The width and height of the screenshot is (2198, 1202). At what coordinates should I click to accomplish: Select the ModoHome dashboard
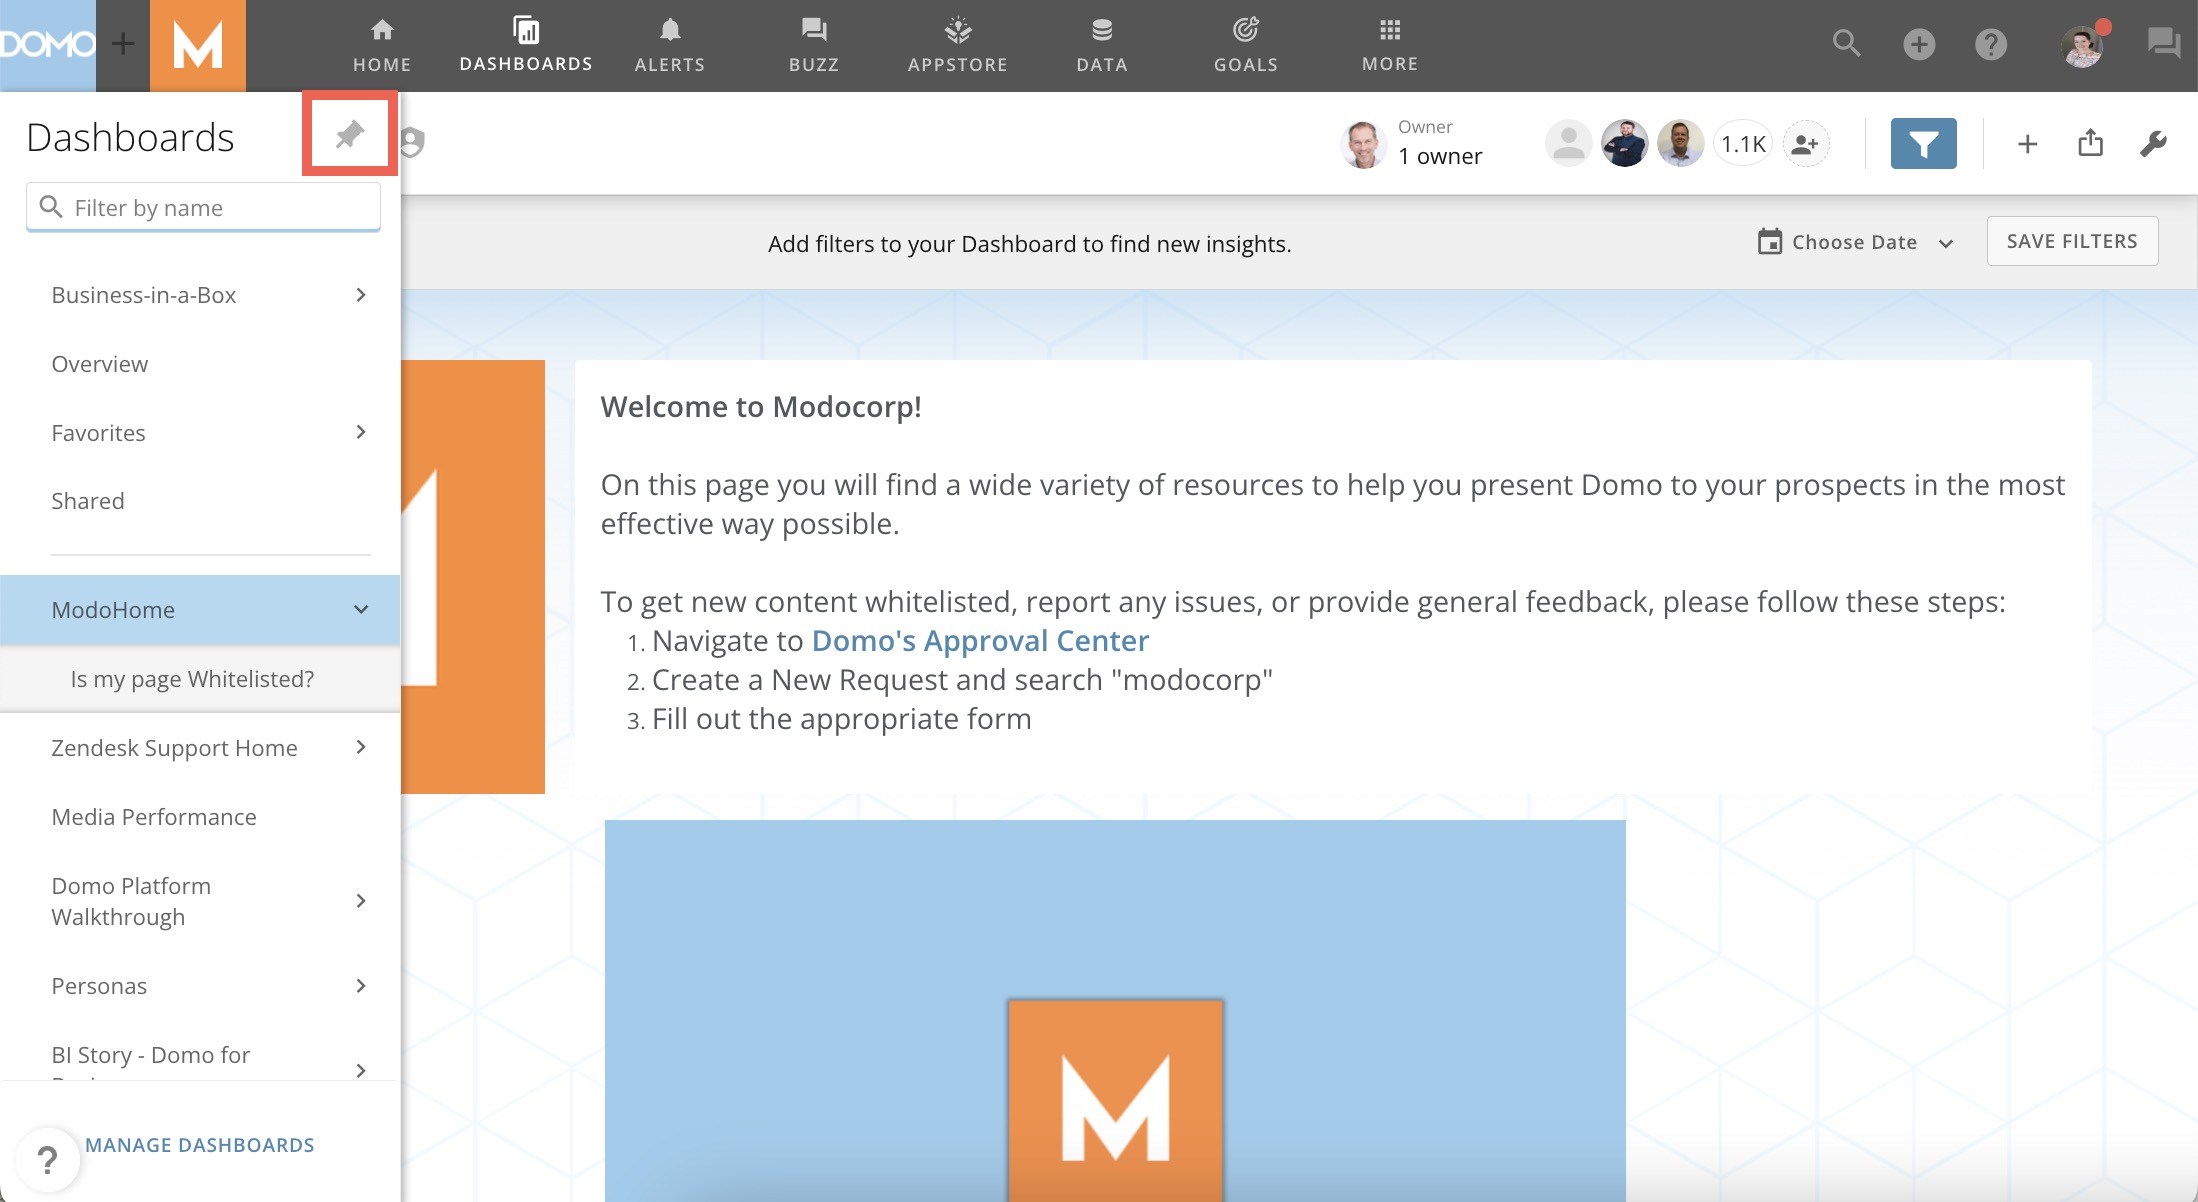[113, 610]
